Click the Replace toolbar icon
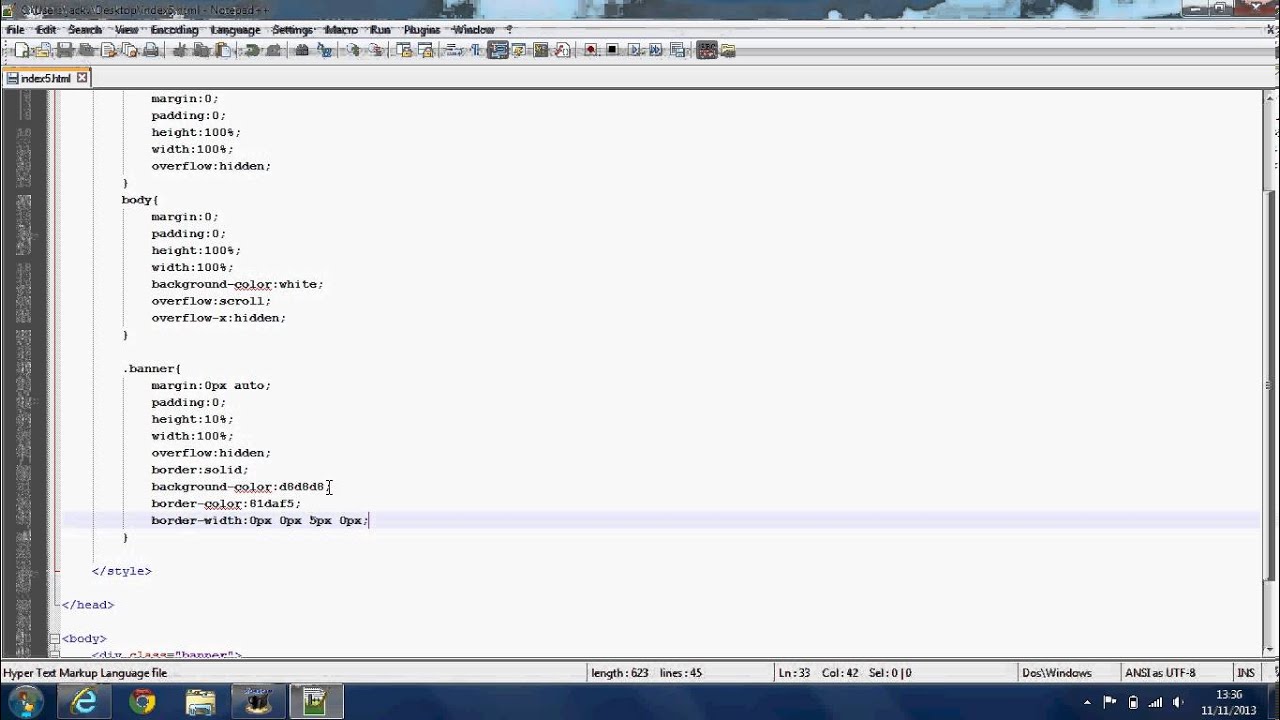Viewport: 1280px width, 720px height. (324, 50)
